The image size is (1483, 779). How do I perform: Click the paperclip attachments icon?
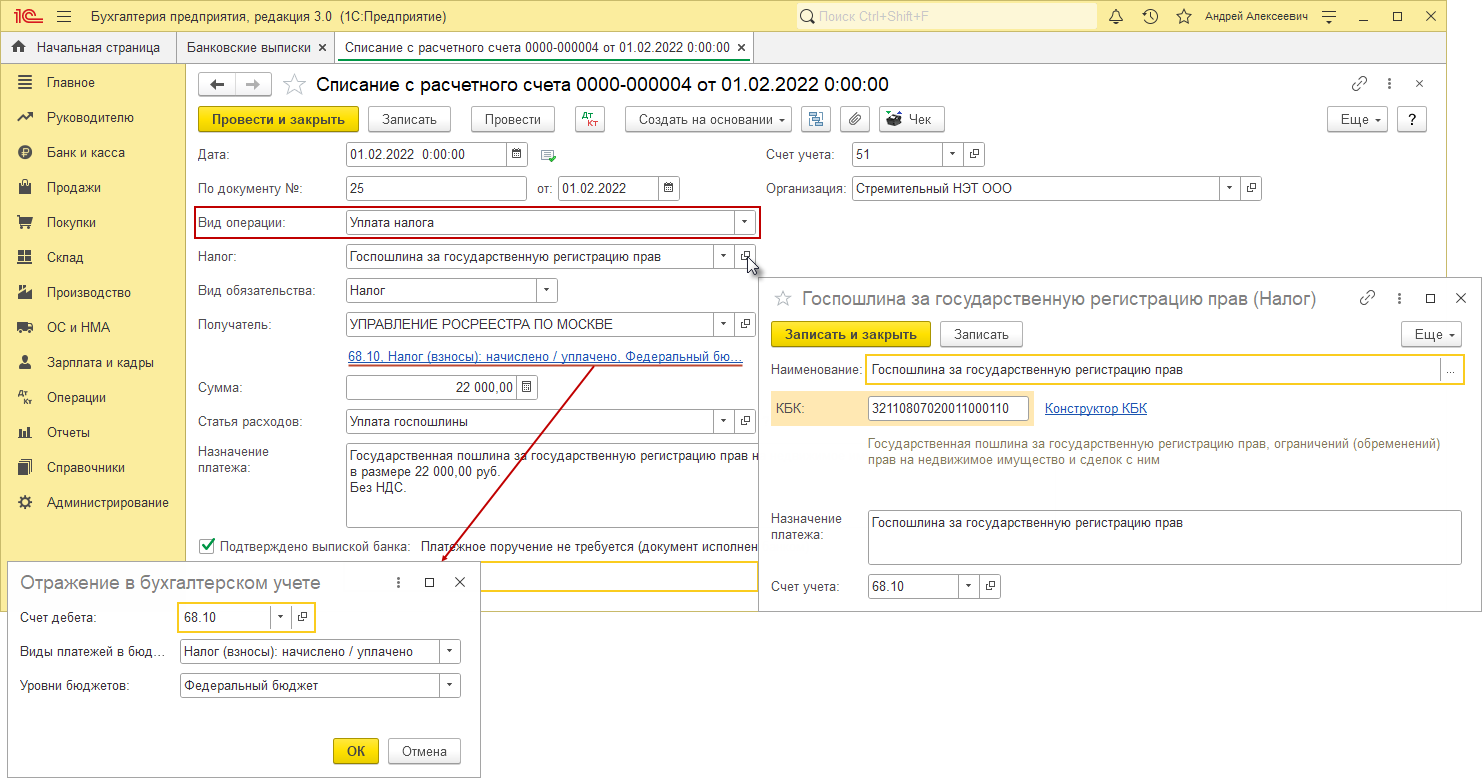point(854,119)
